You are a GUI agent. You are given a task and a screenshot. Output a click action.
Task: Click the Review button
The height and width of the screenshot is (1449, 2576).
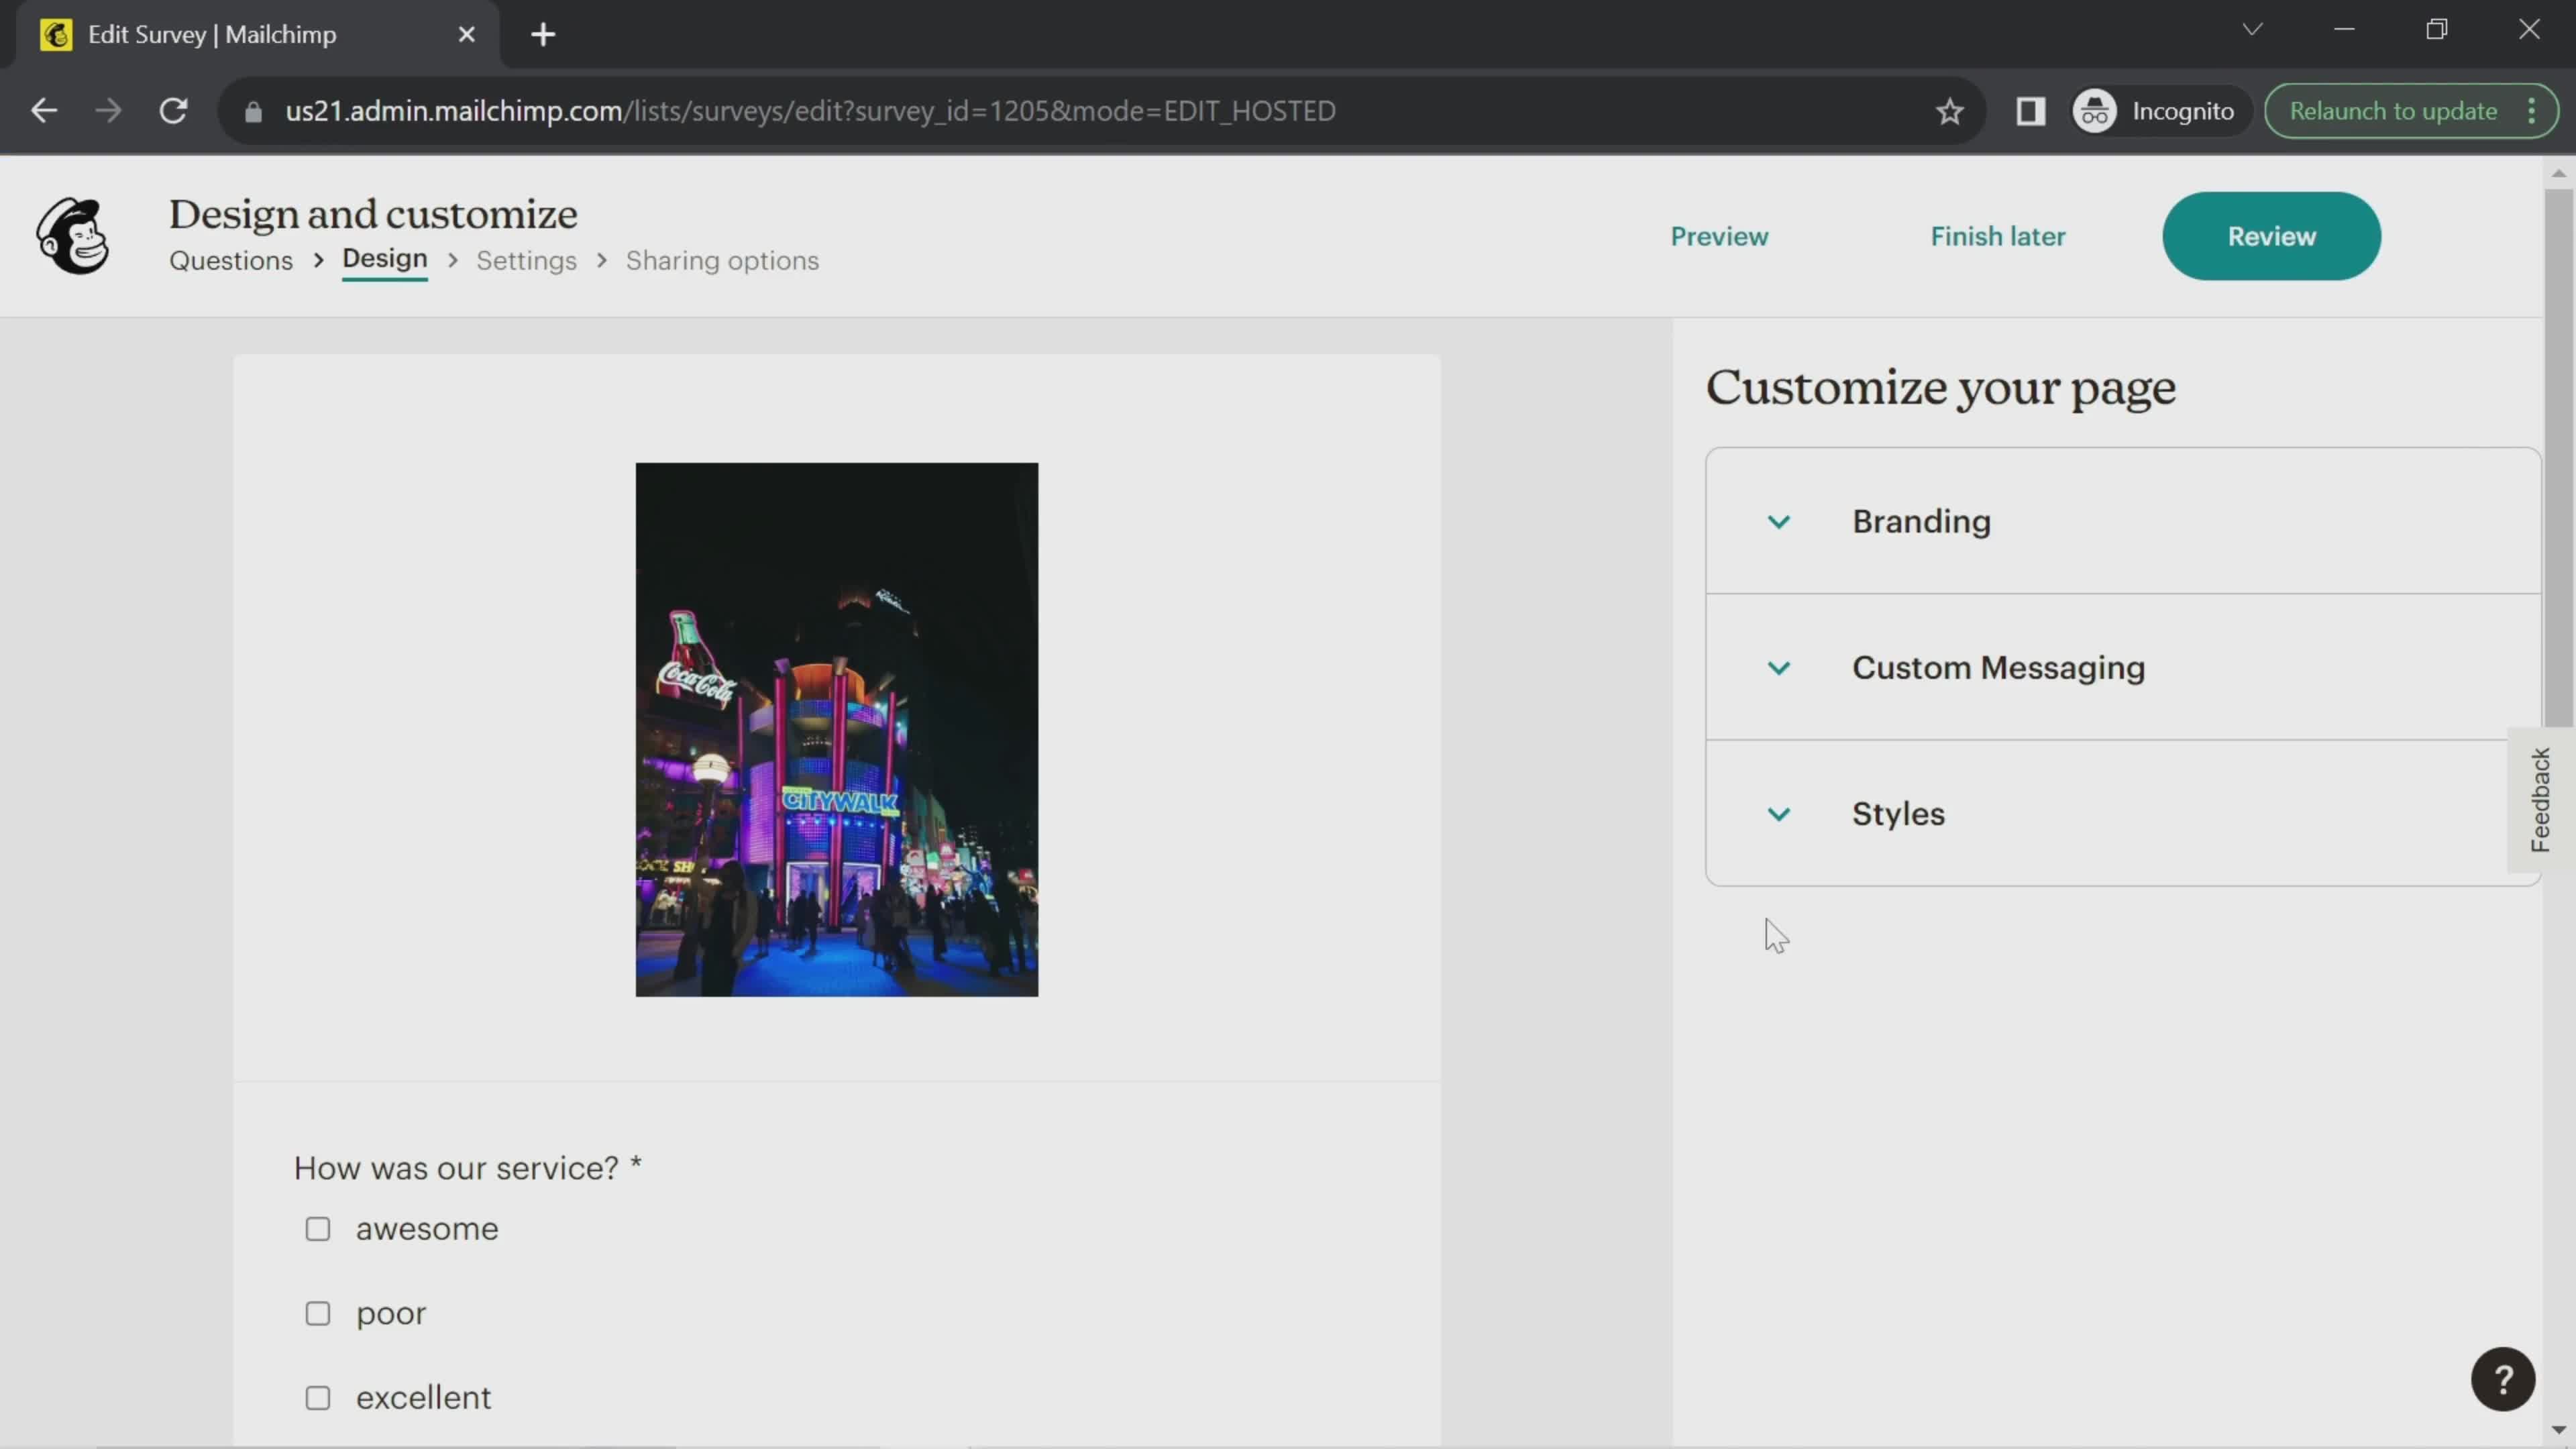click(x=2270, y=235)
